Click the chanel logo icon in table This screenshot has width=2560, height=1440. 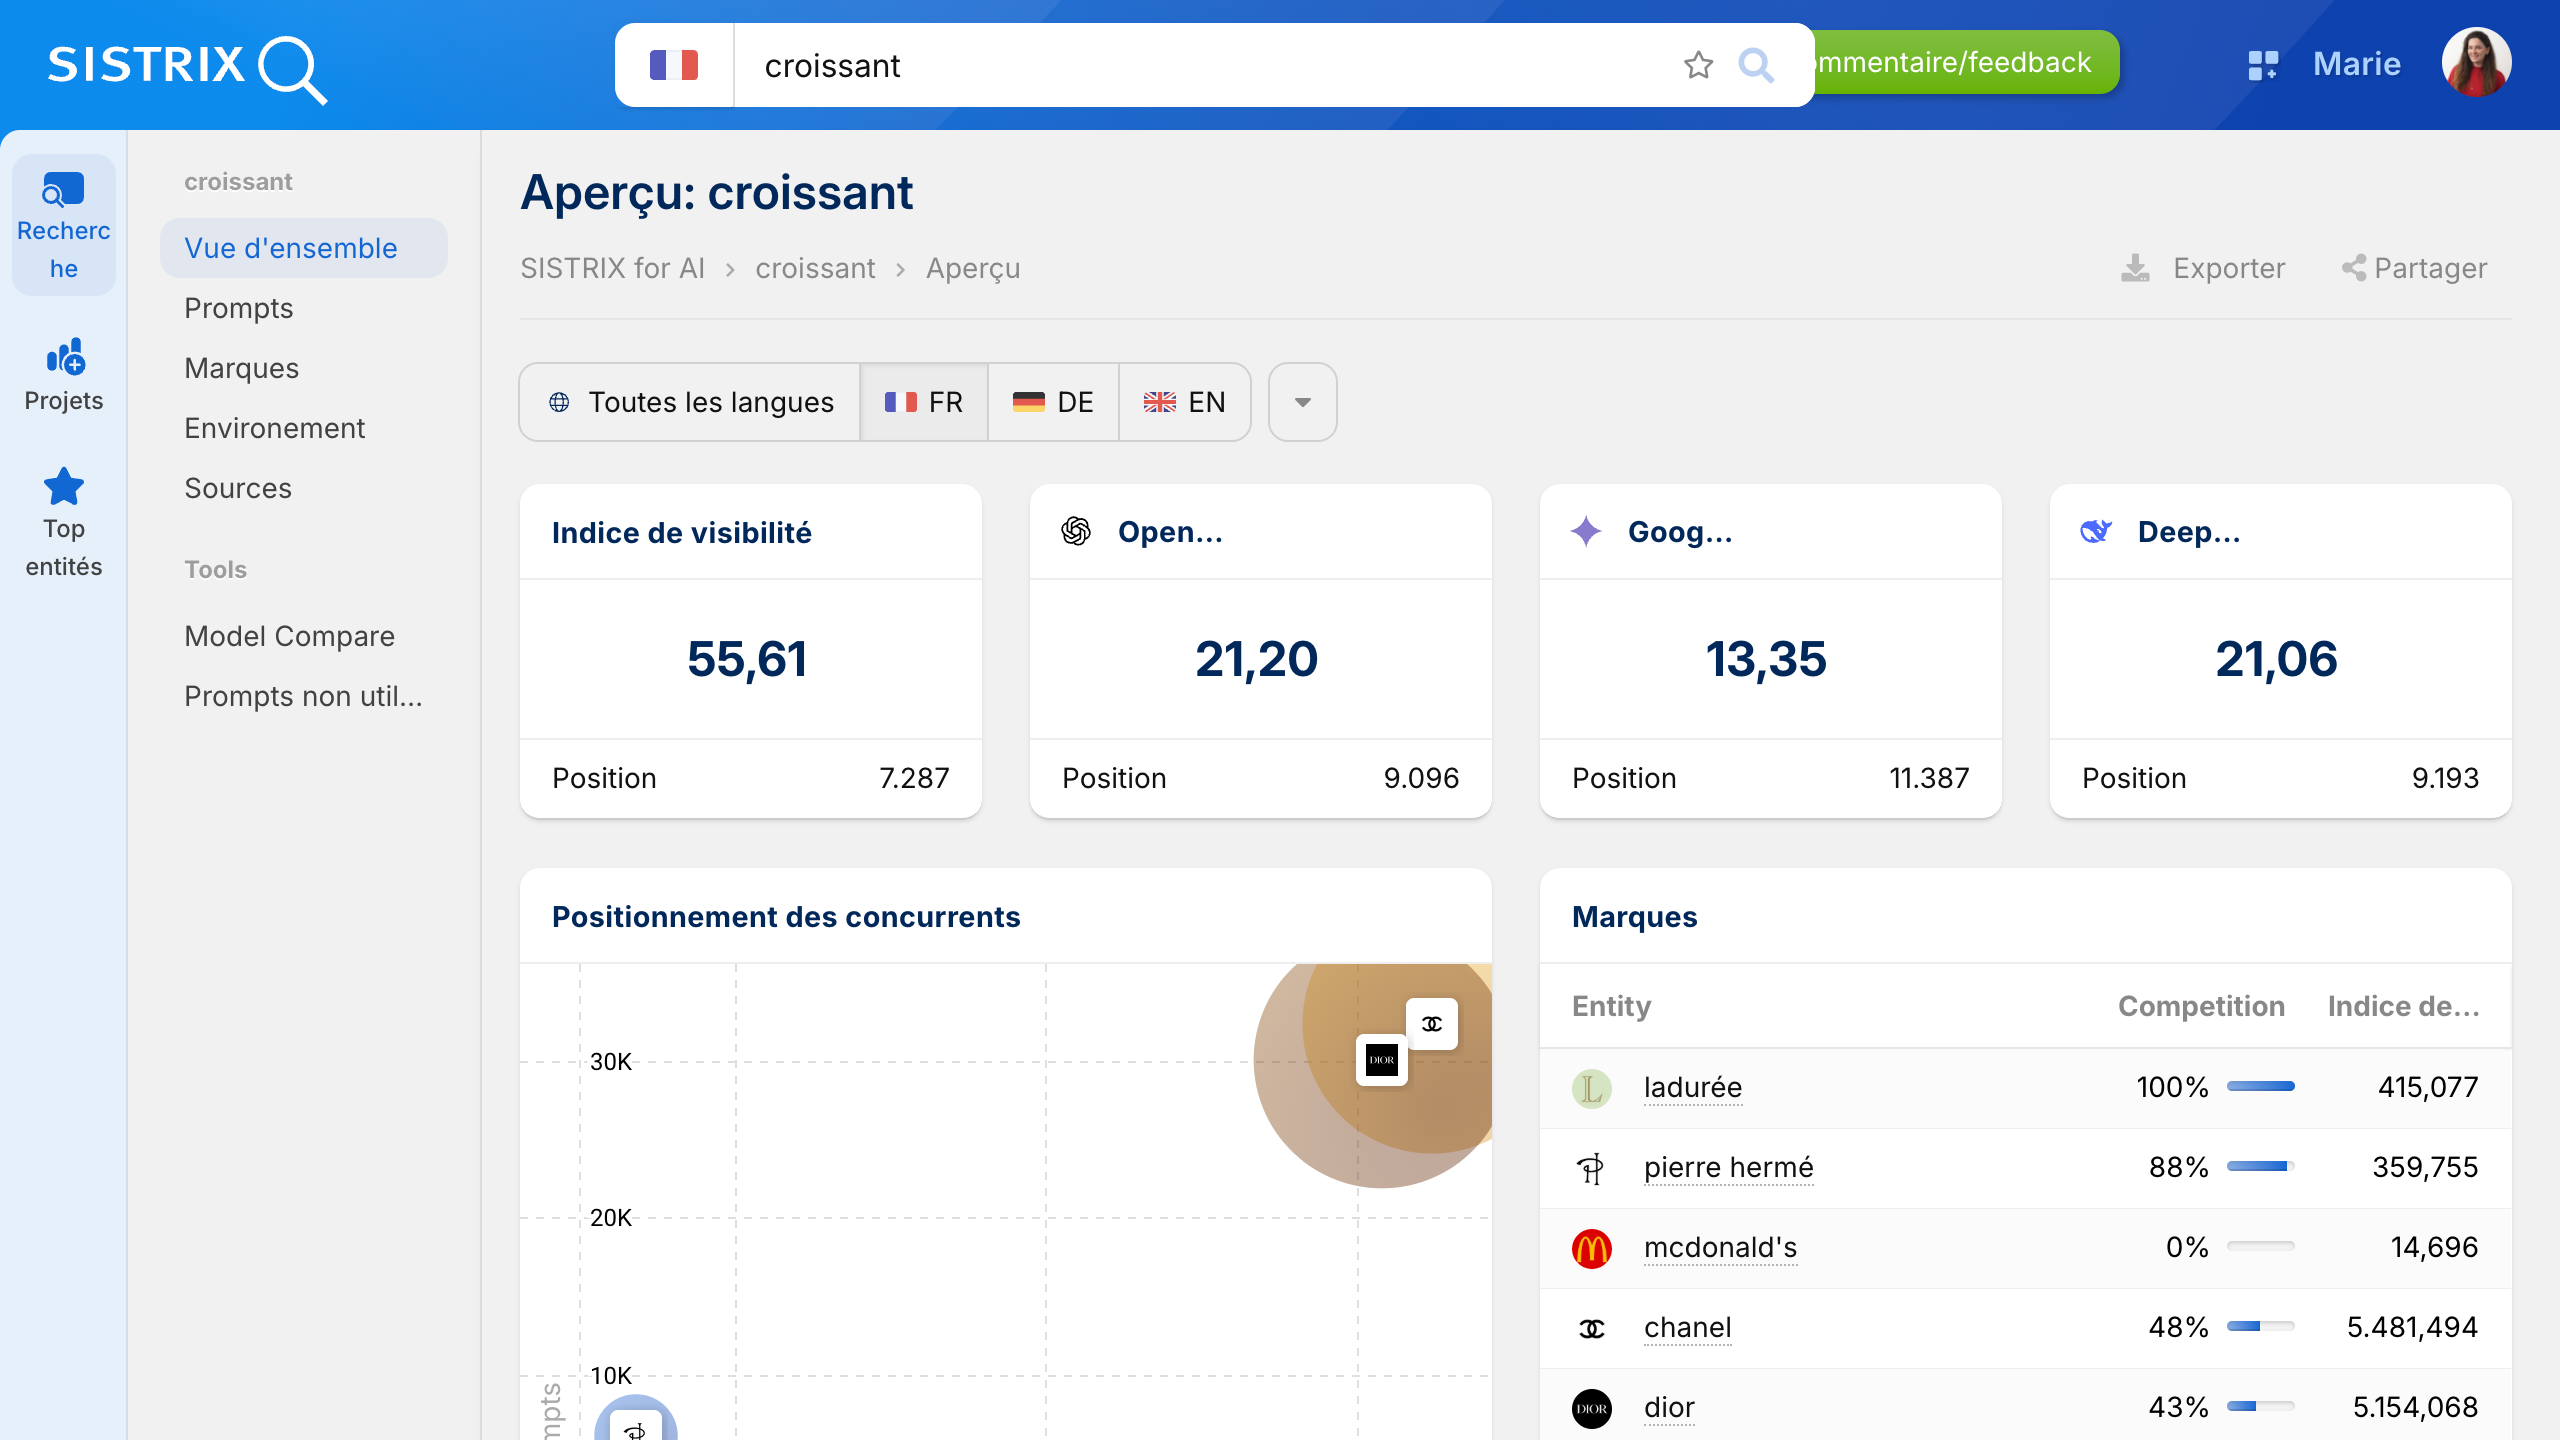[1592, 1328]
